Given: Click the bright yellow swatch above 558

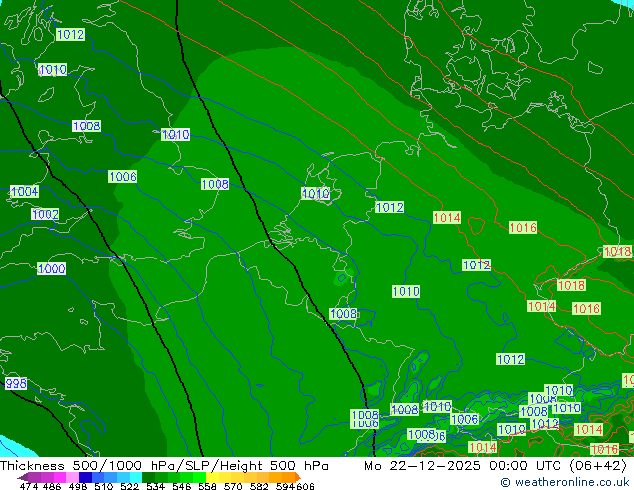Looking at the screenshot, I should [x=212, y=477].
